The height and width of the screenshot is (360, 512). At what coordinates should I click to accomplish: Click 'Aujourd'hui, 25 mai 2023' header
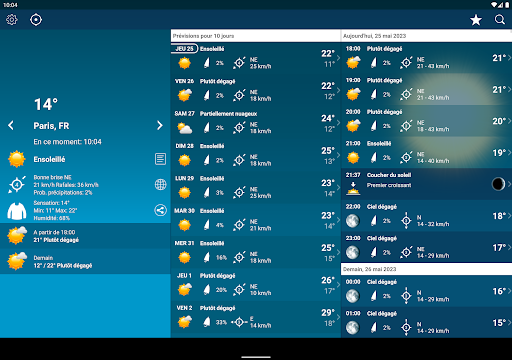pos(374,36)
